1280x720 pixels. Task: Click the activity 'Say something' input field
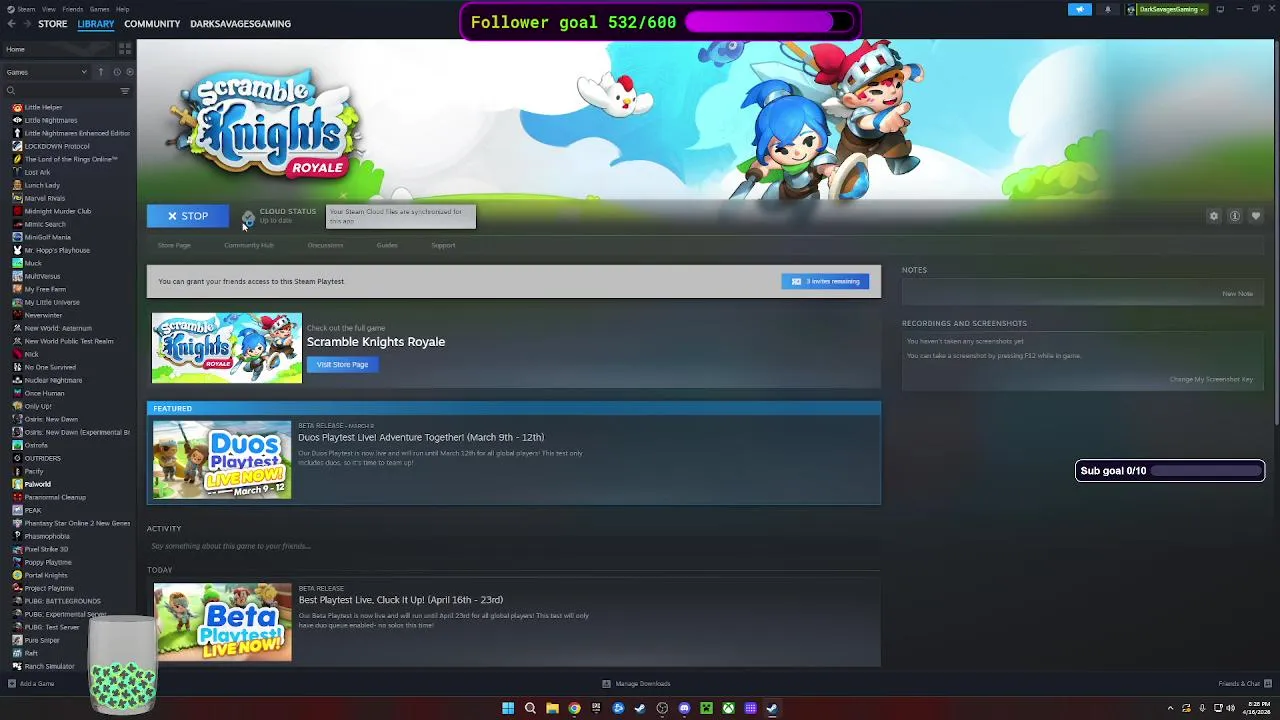coord(514,546)
